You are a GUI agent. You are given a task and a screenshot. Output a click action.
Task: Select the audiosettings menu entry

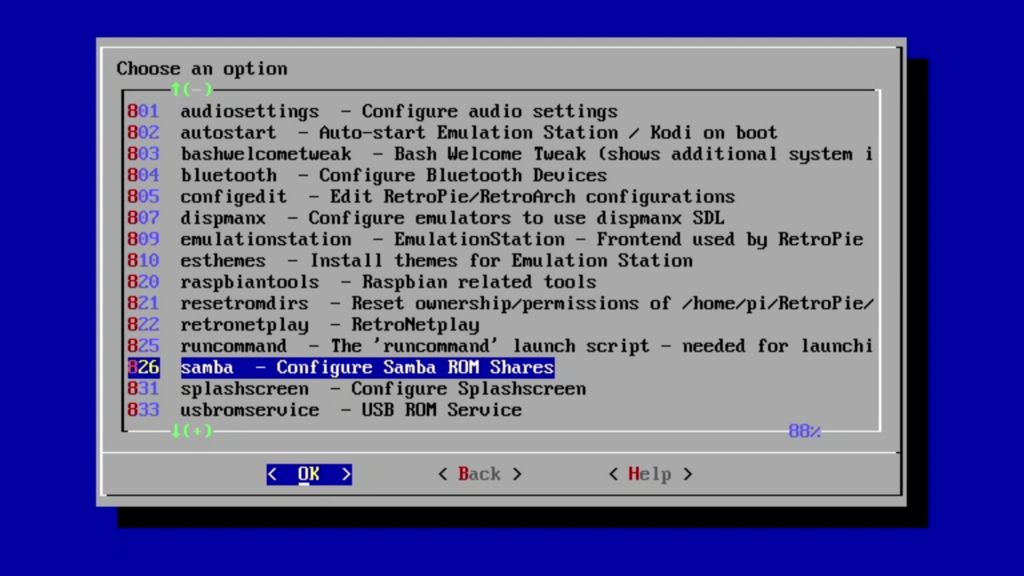tap(372, 111)
